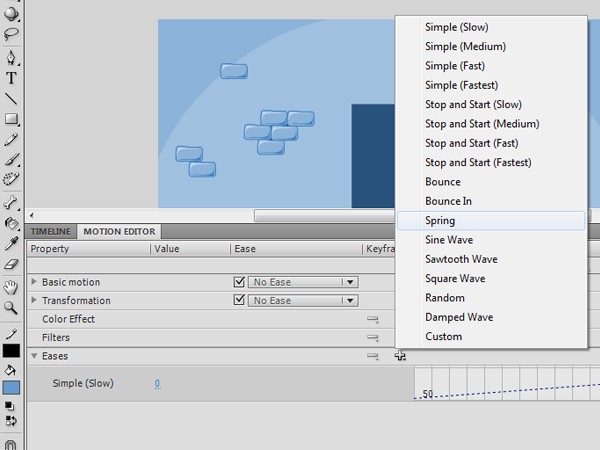
Task: Toggle the Basic motion ease checkbox
Action: [239, 282]
